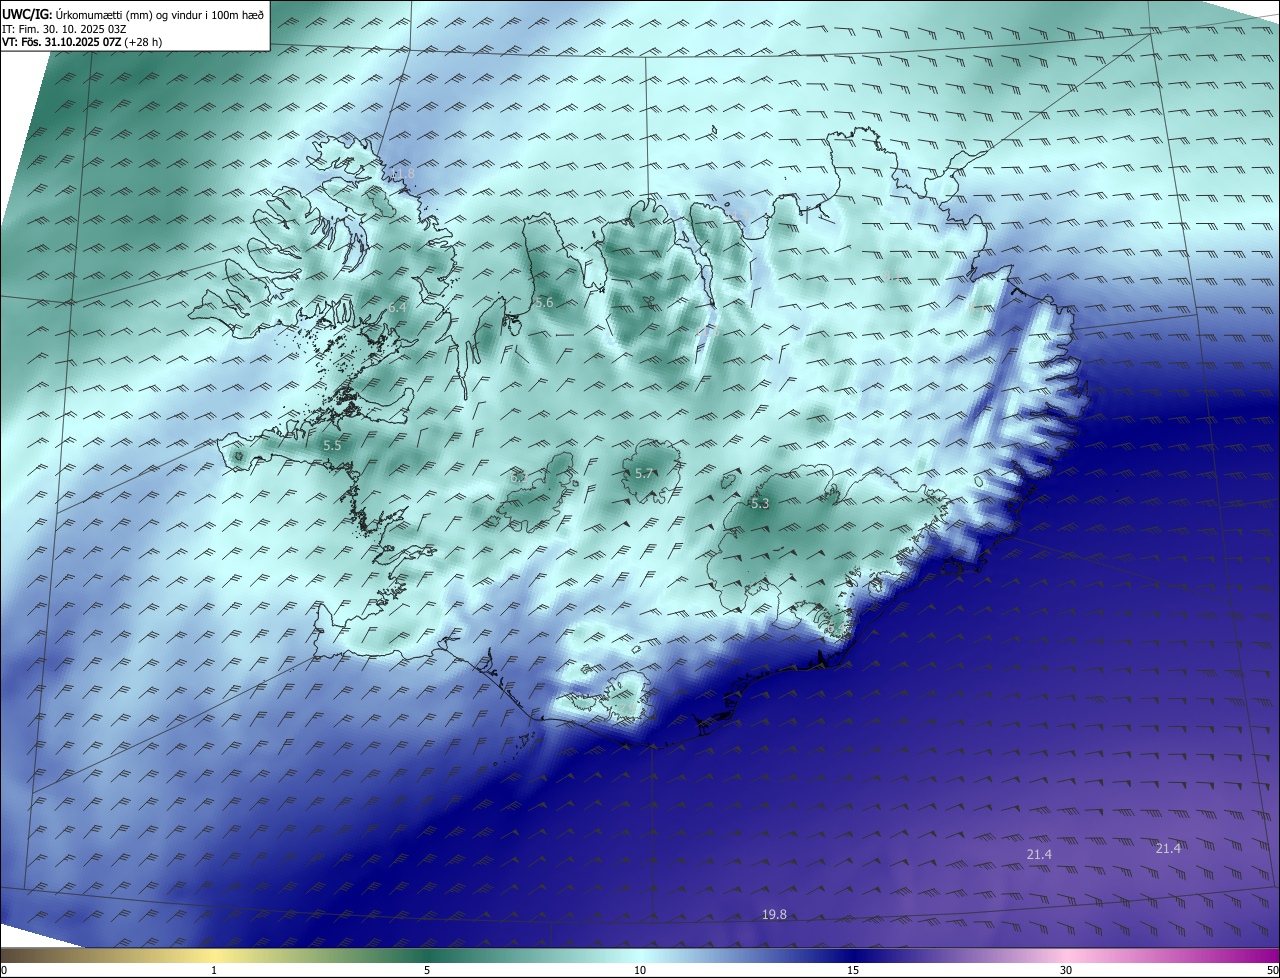
Task: Click the title line 'UWC/IG: Úrkomumætti (mm) og vindur'
Action: [x=133, y=14]
